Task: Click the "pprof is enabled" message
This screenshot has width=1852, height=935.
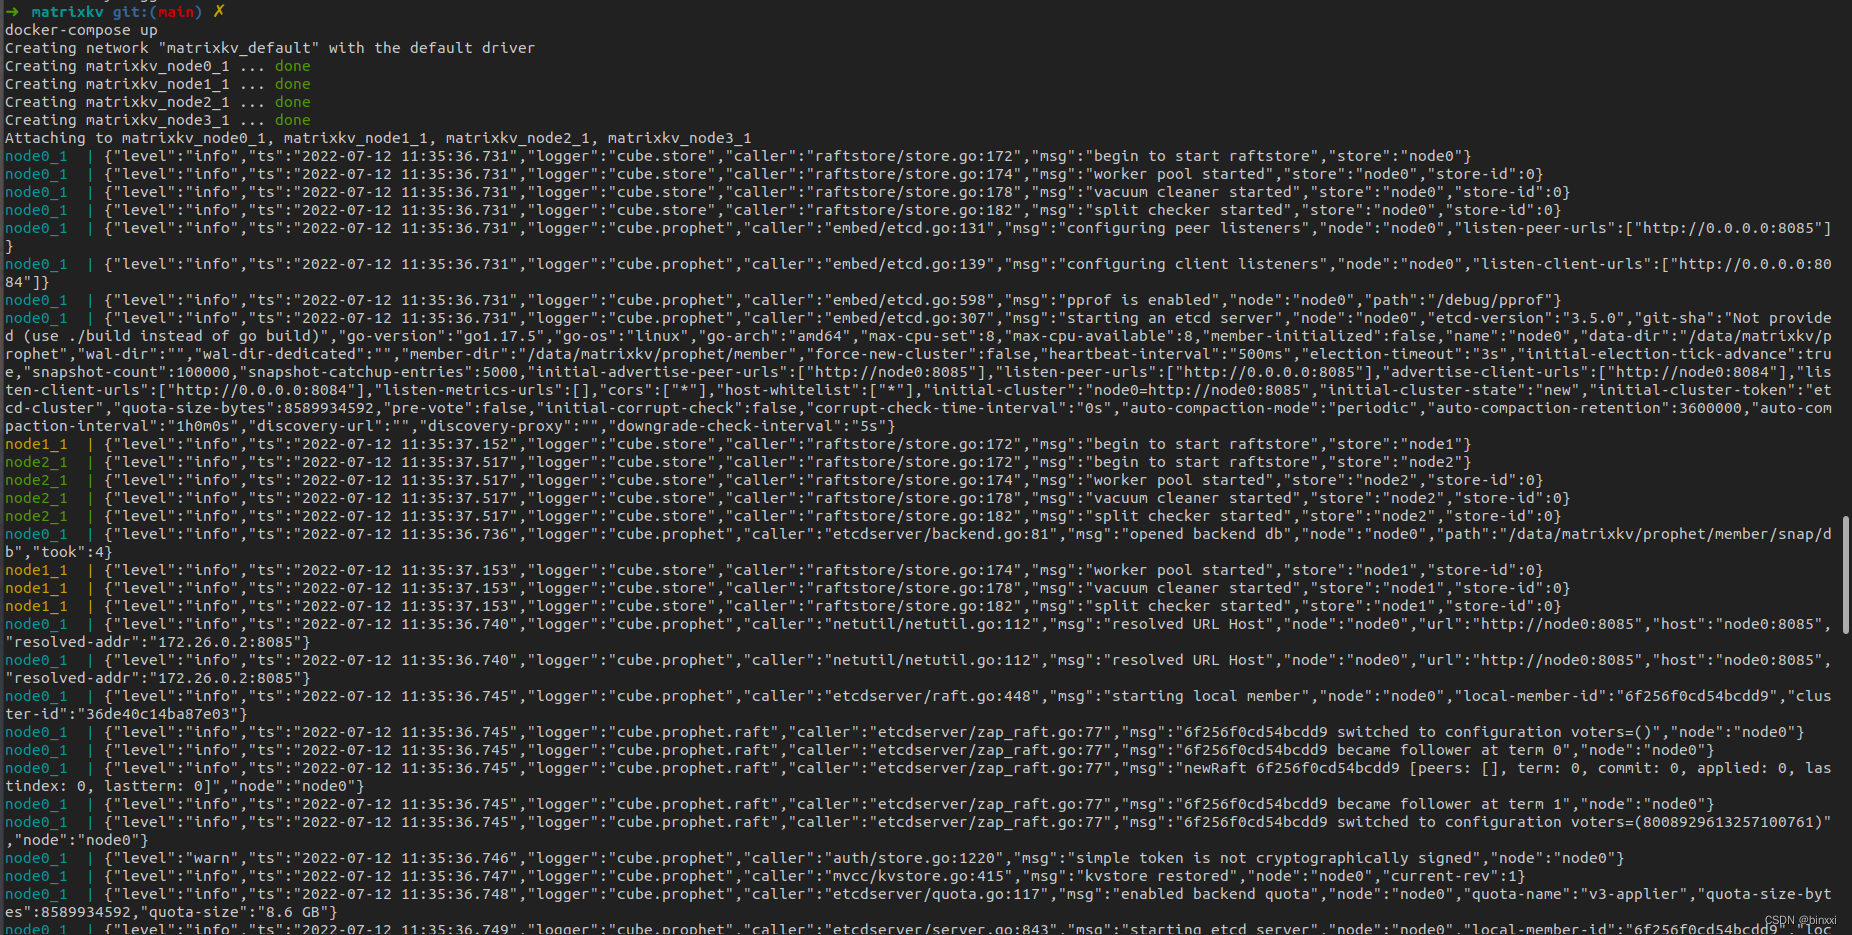Action: click(1139, 300)
